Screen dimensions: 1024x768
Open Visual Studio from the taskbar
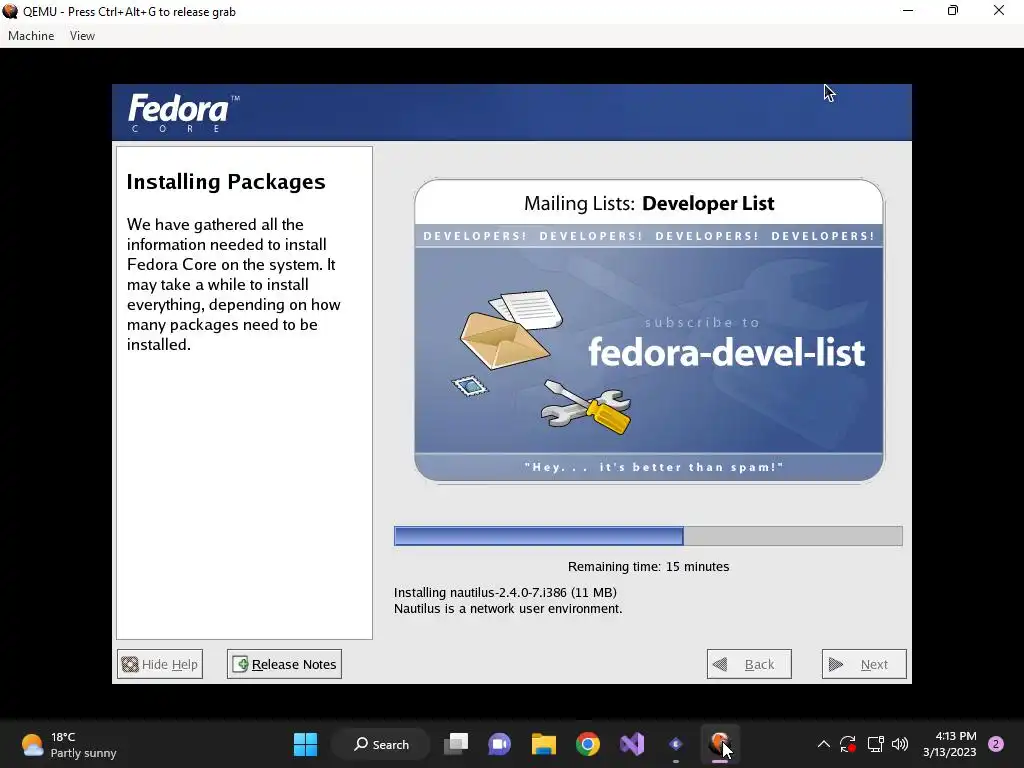[632, 744]
